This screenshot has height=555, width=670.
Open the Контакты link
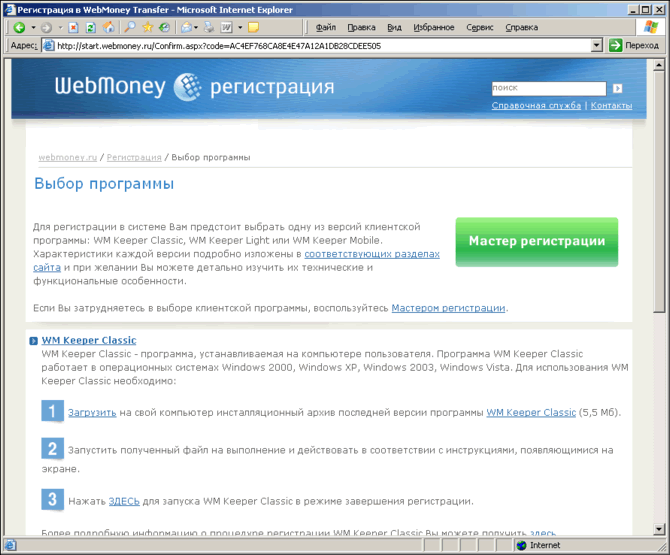pos(611,106)
